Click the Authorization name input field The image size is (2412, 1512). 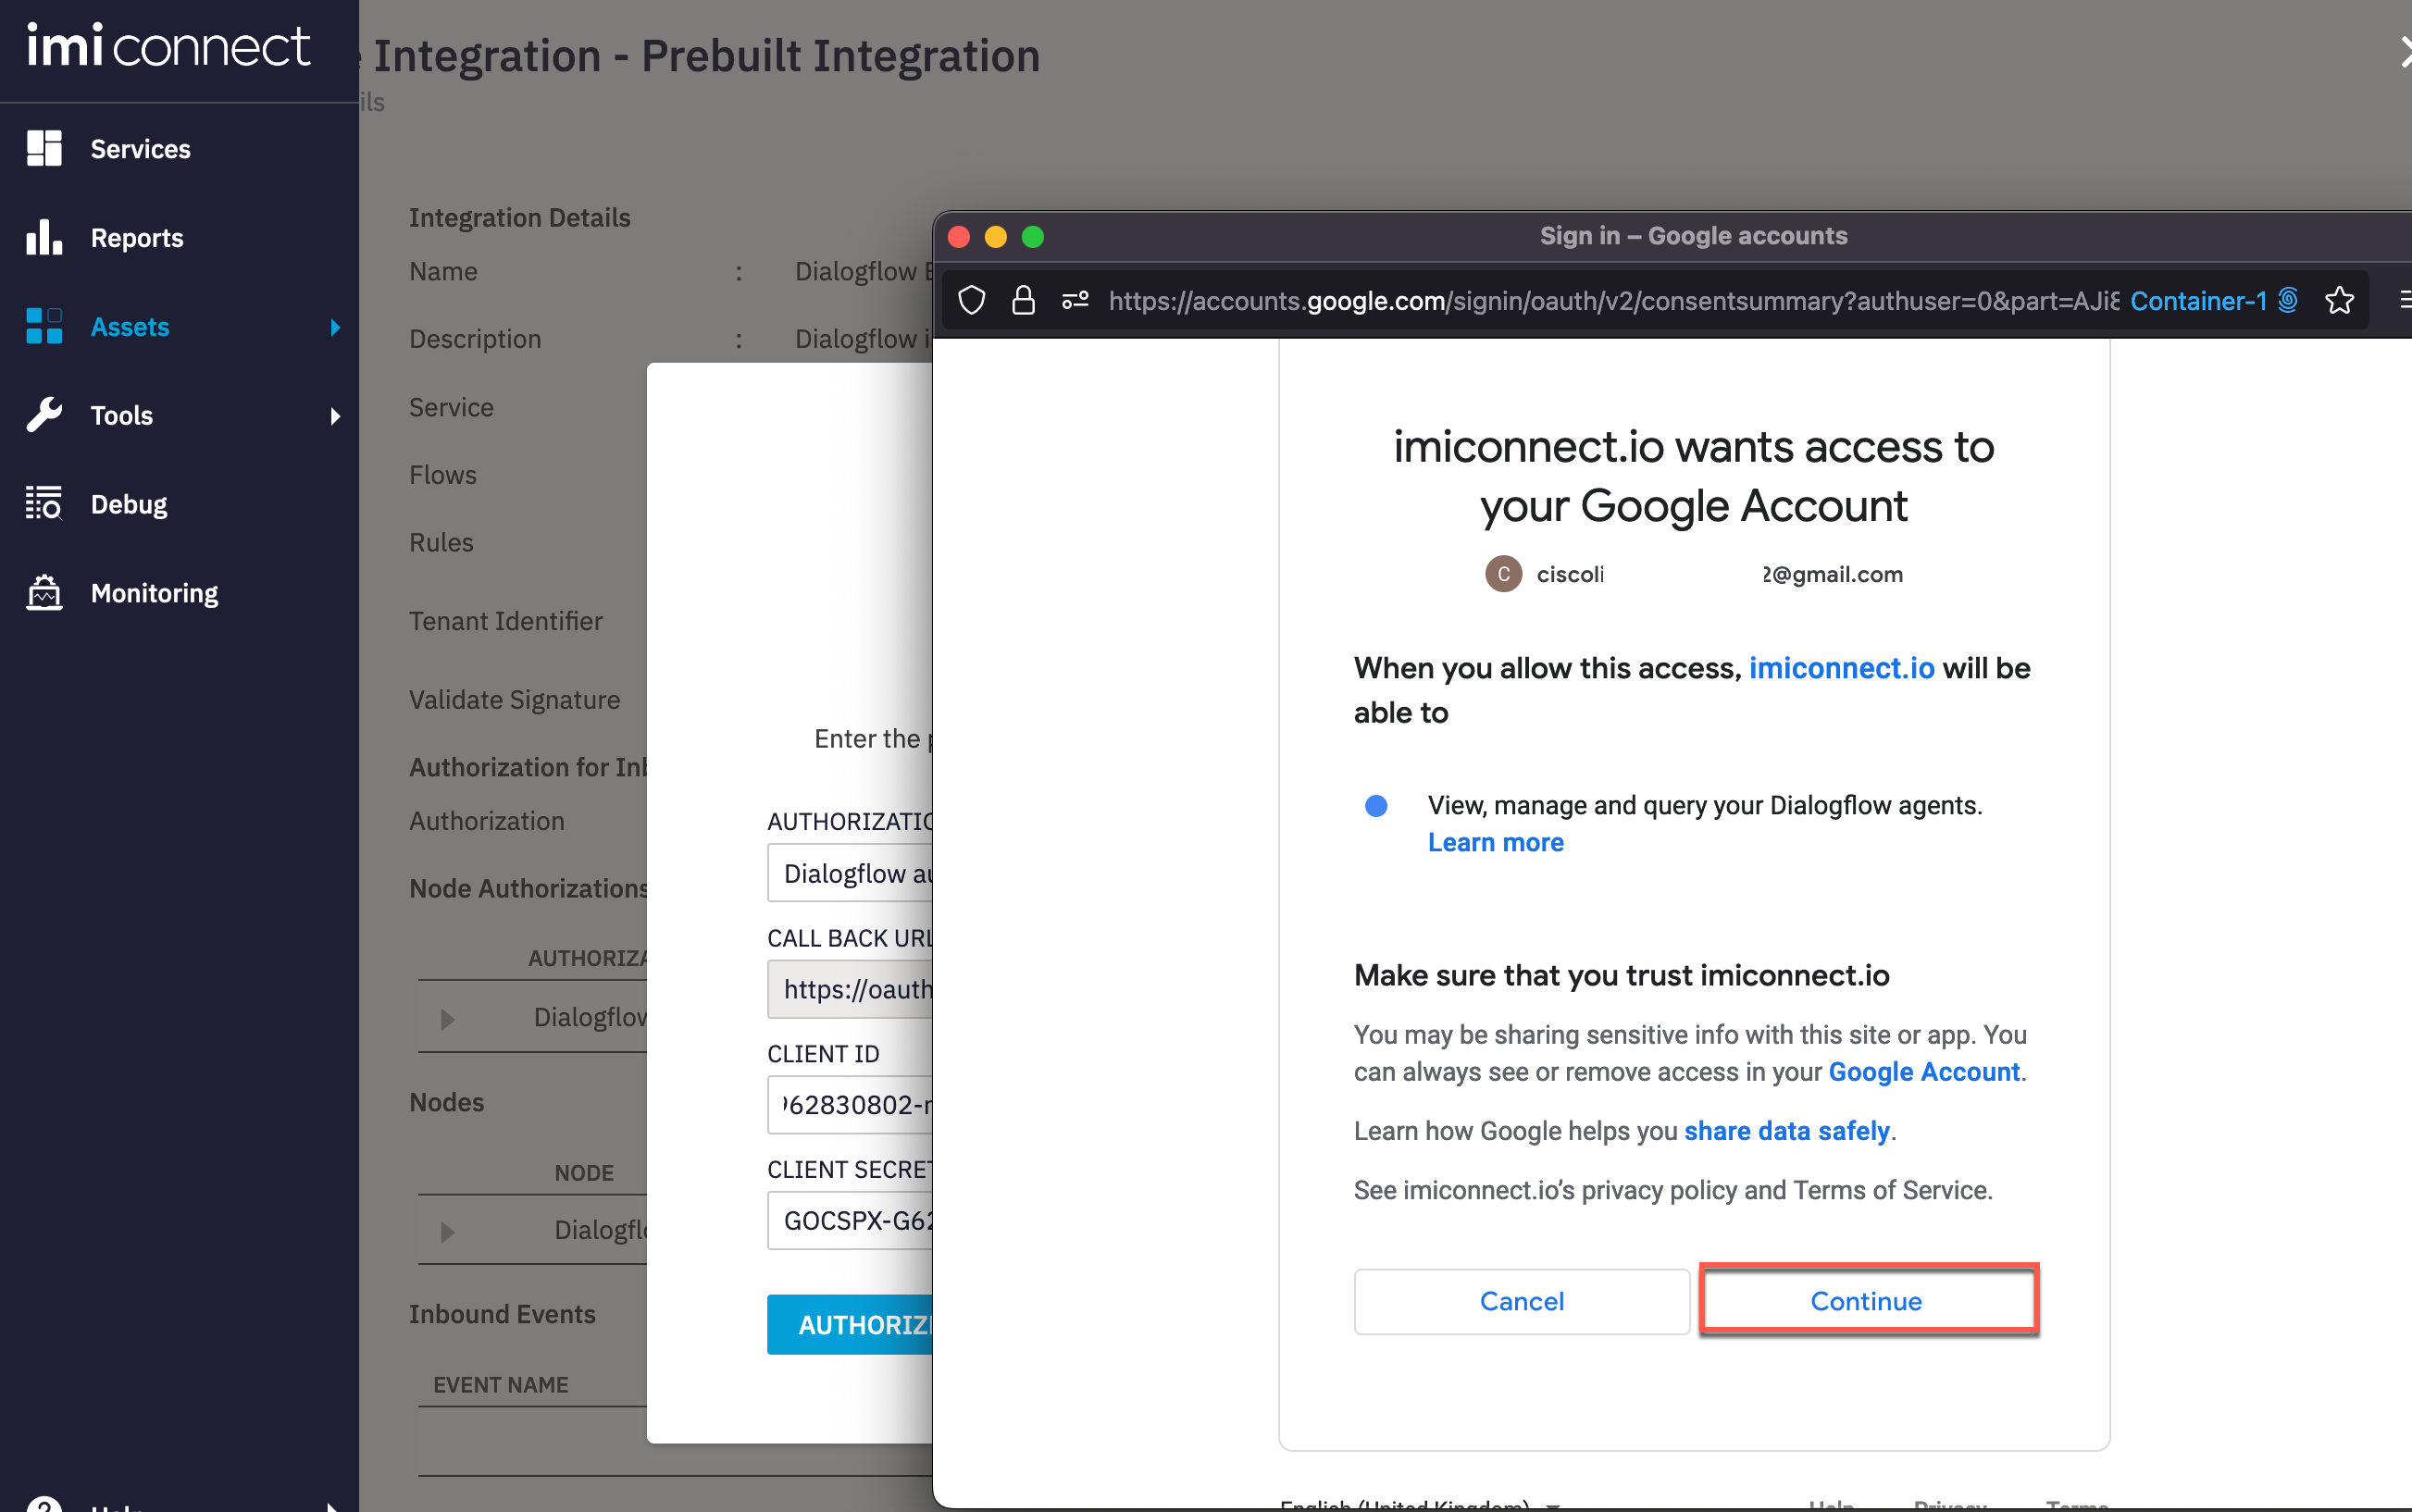850,873
